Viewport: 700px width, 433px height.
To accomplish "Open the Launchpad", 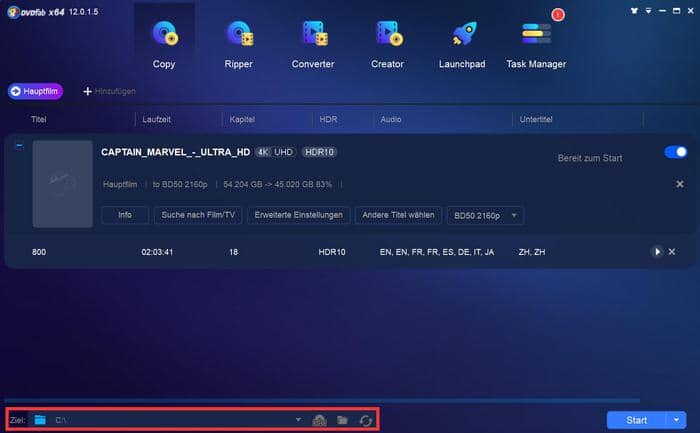I will tap(462, 44).
